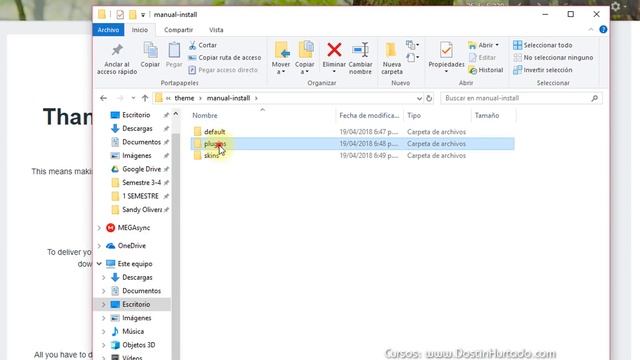Create a Nueva carpeta
640x360 pixels.
[392, 58]
